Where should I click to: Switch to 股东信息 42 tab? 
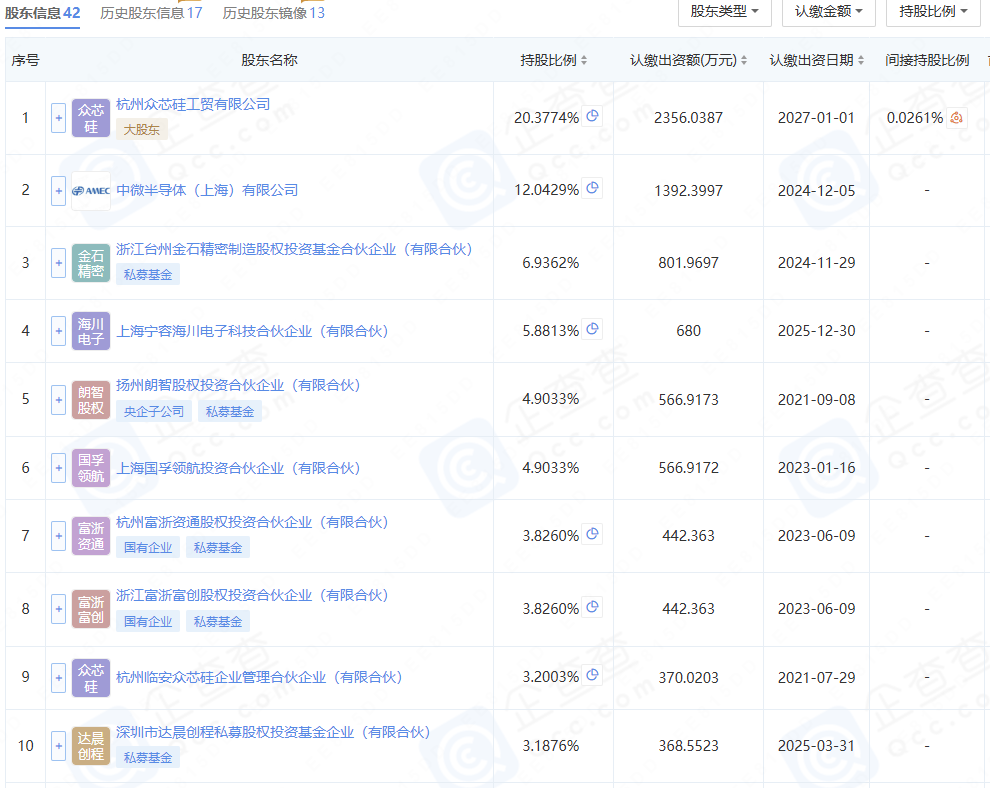[x=42, y=13]
